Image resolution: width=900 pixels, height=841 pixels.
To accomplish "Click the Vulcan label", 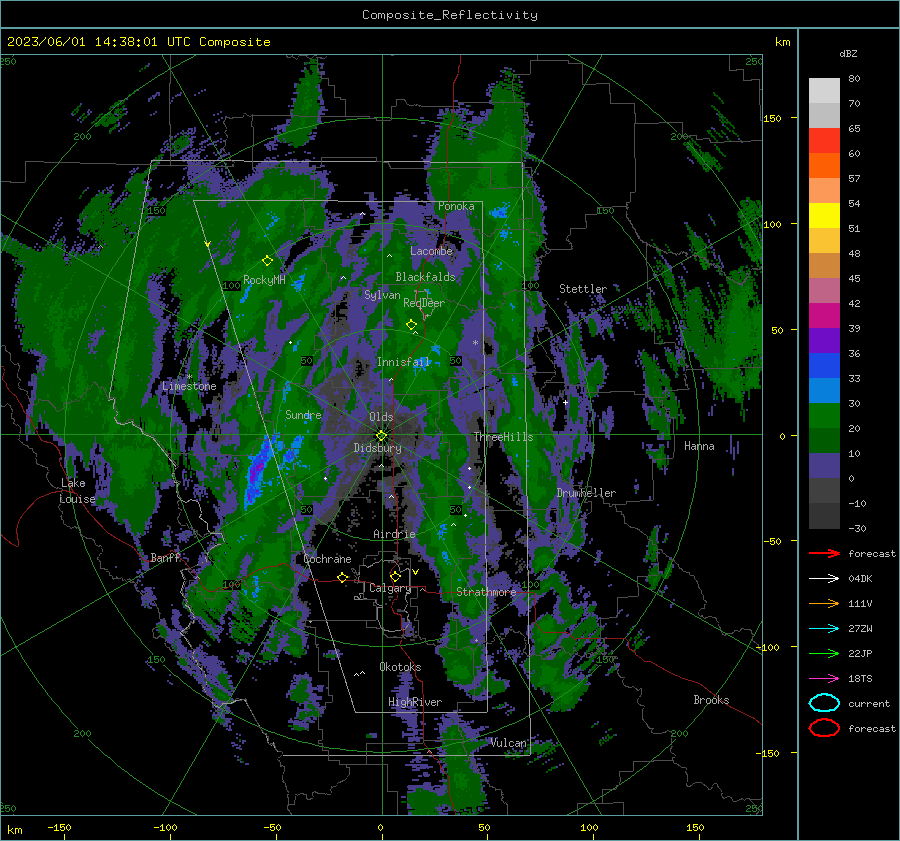I will 509,743.
